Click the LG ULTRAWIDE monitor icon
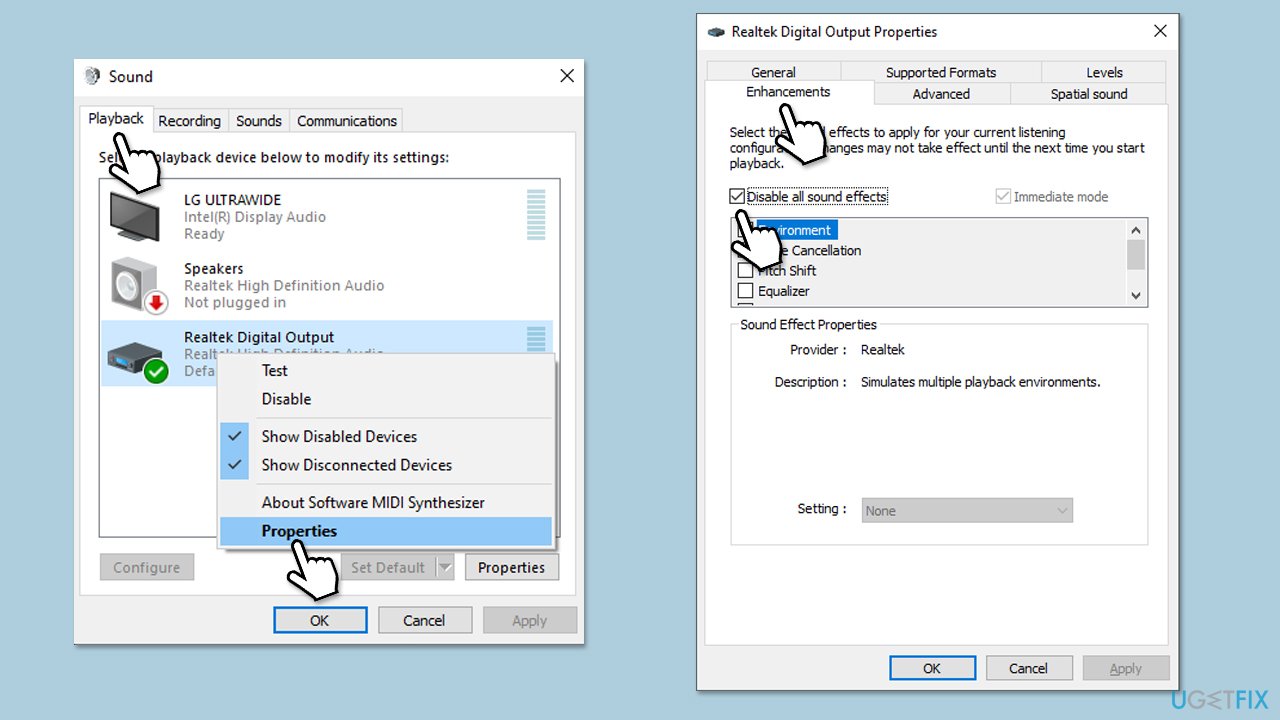The image size is (1280, 720). (x=134, y=215)
